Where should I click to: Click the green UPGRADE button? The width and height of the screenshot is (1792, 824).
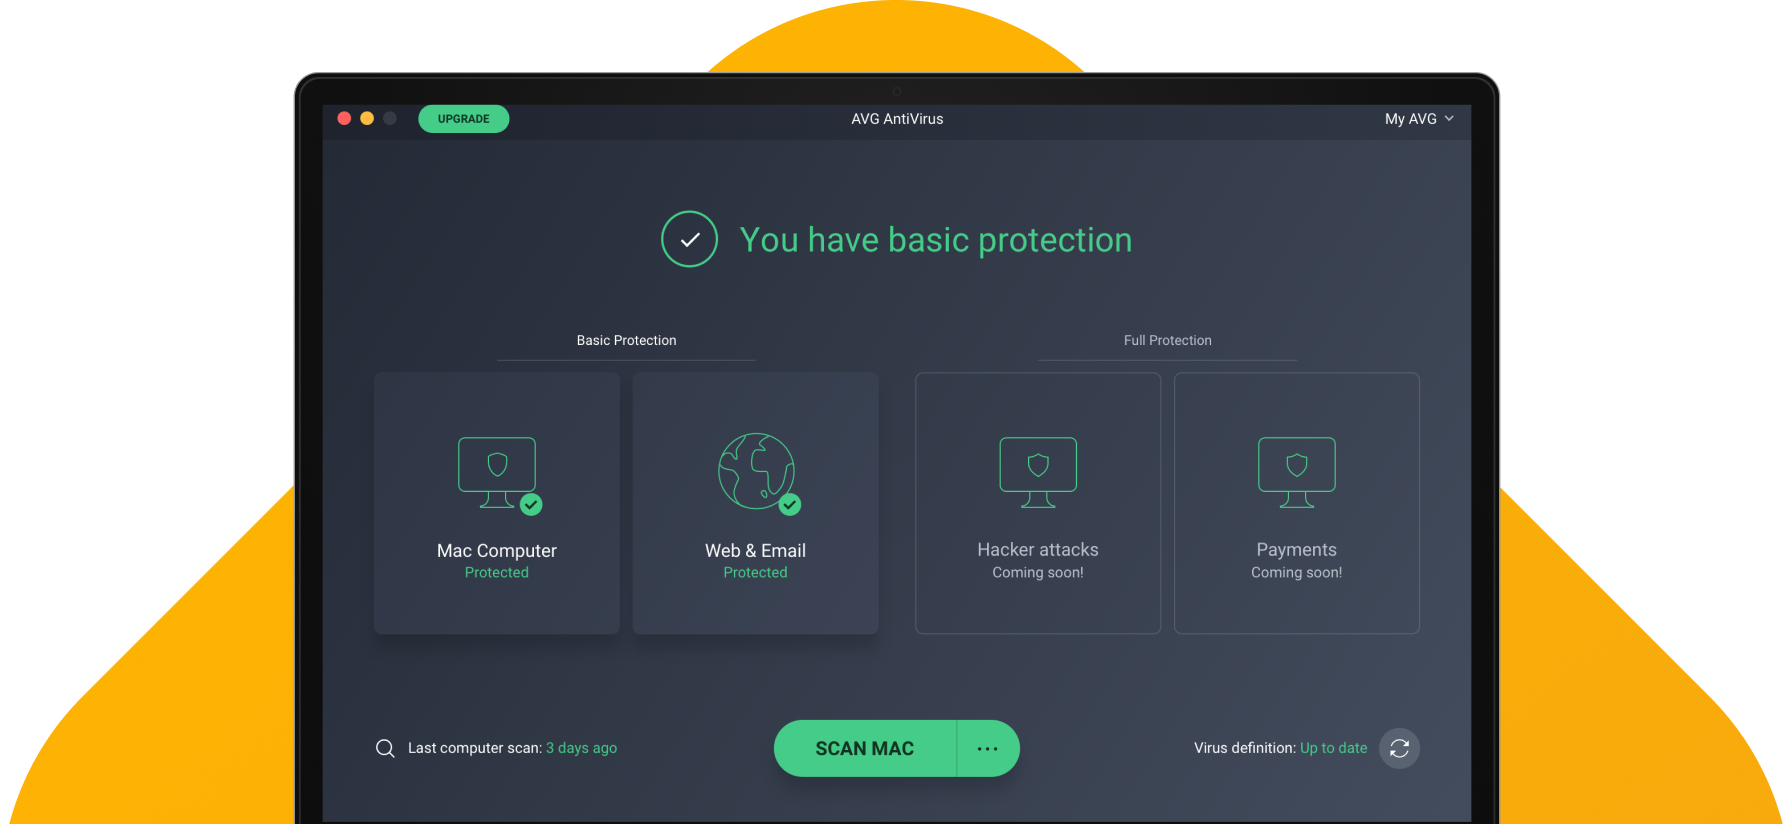pos(464,119)
